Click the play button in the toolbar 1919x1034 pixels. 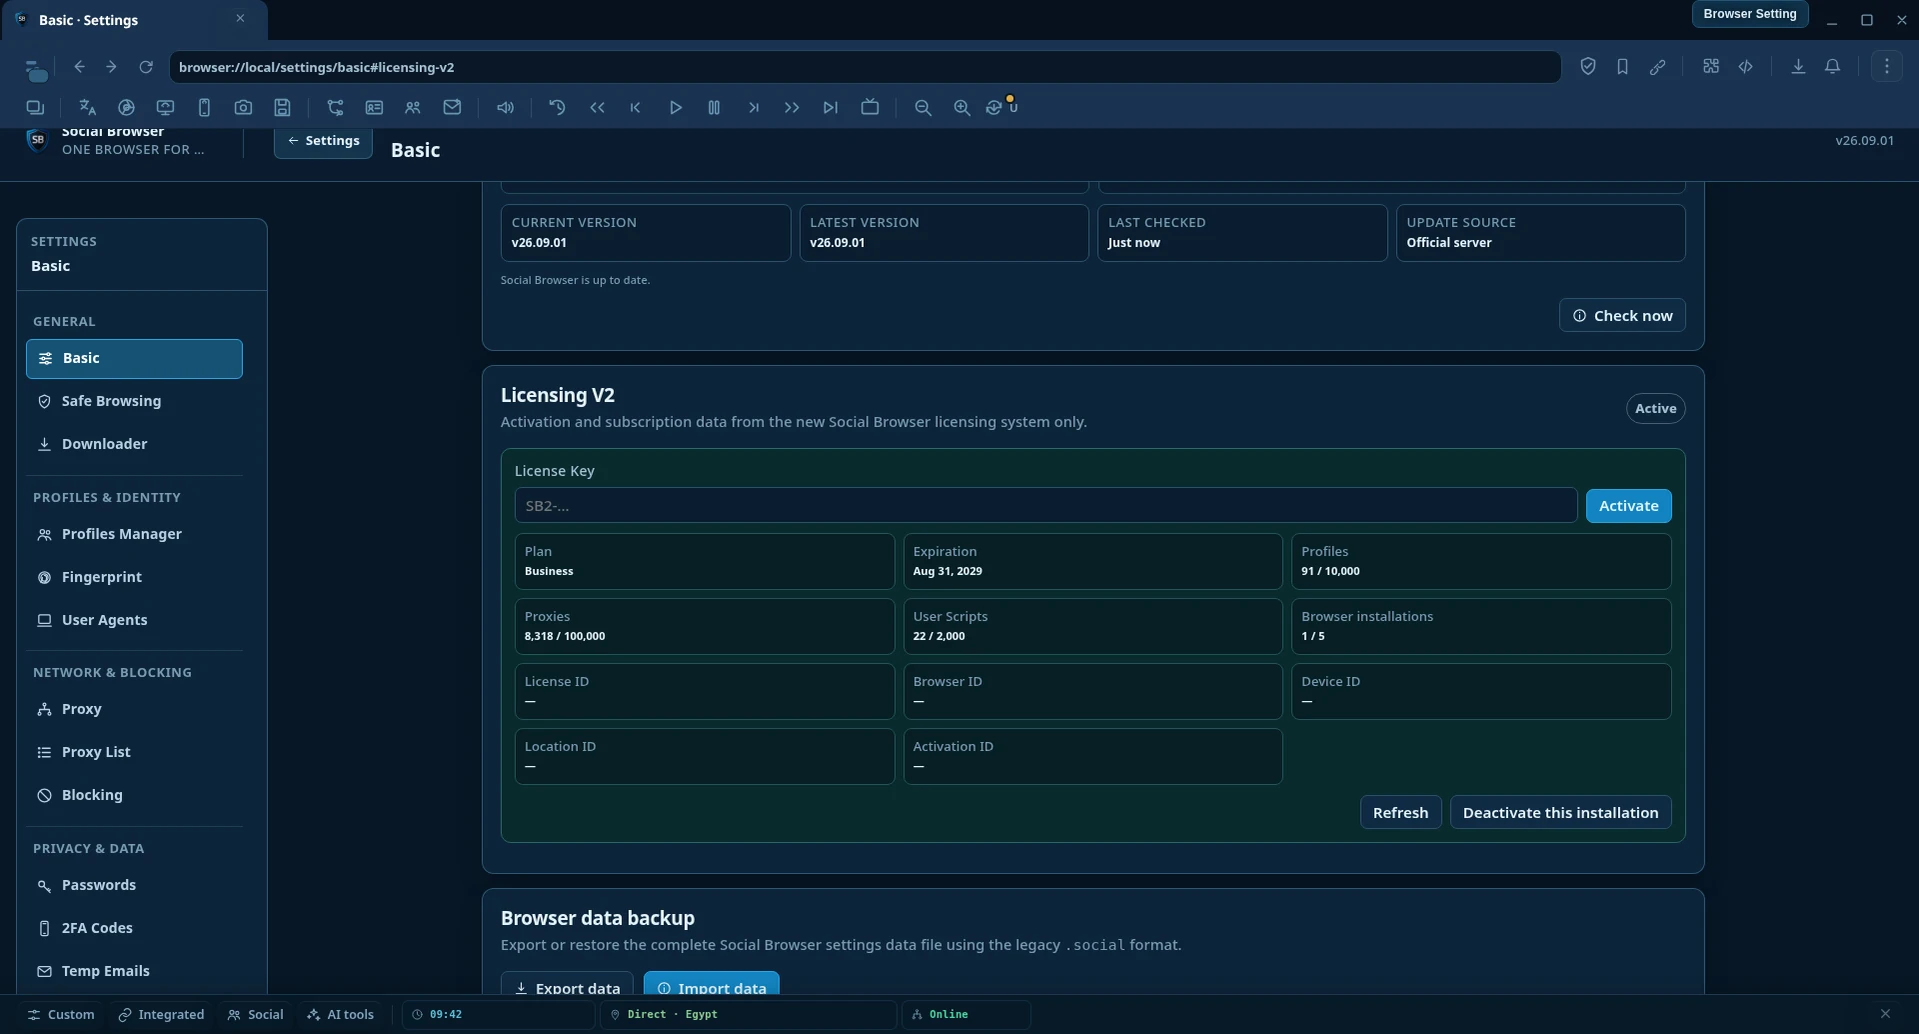point(675,107)
